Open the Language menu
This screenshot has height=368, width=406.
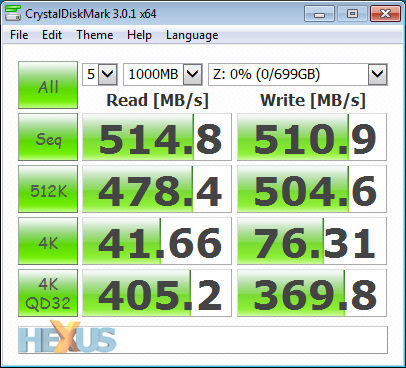[192, 35]
